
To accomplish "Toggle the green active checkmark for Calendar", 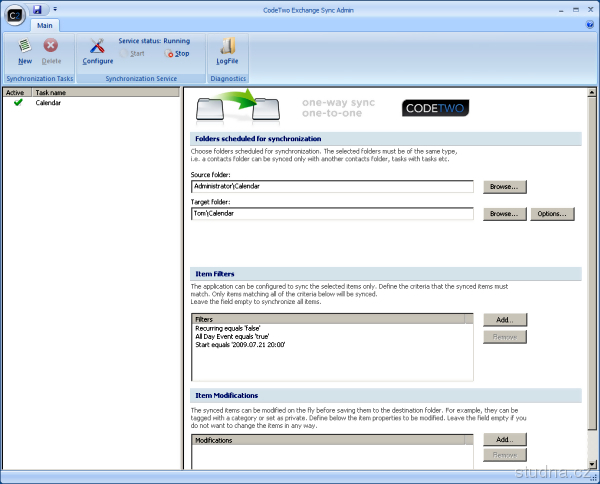I will tap(18, 103).
